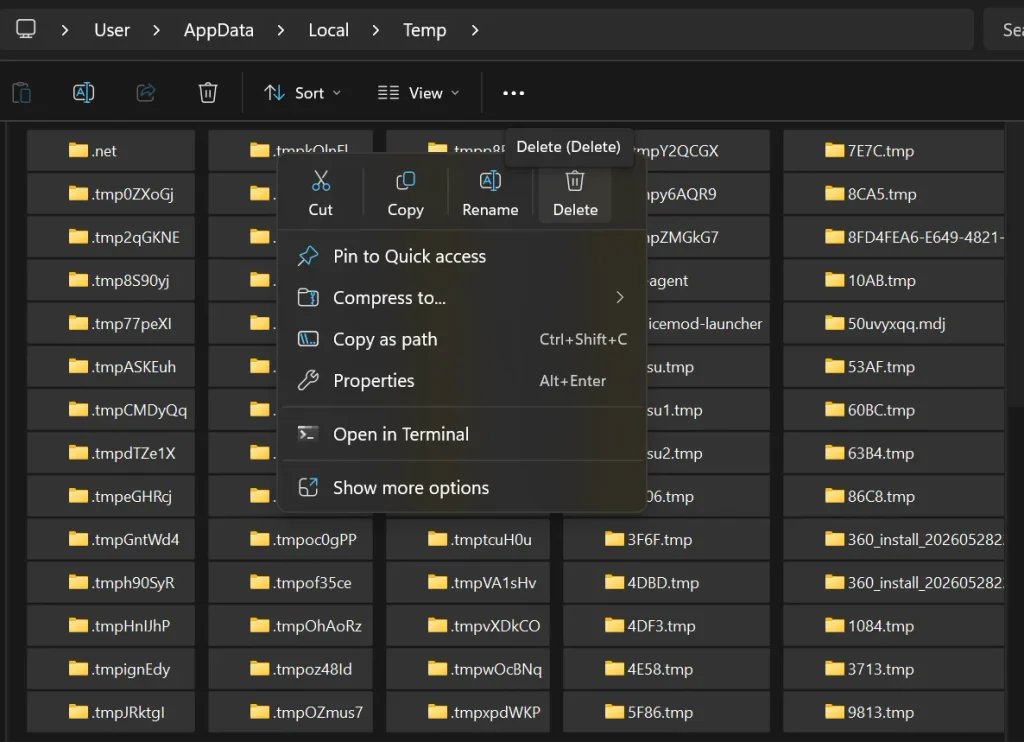Select the .tmpVA1sHv folder
1024x742 pixels.
pyautogui.click(x=468, y=582)
